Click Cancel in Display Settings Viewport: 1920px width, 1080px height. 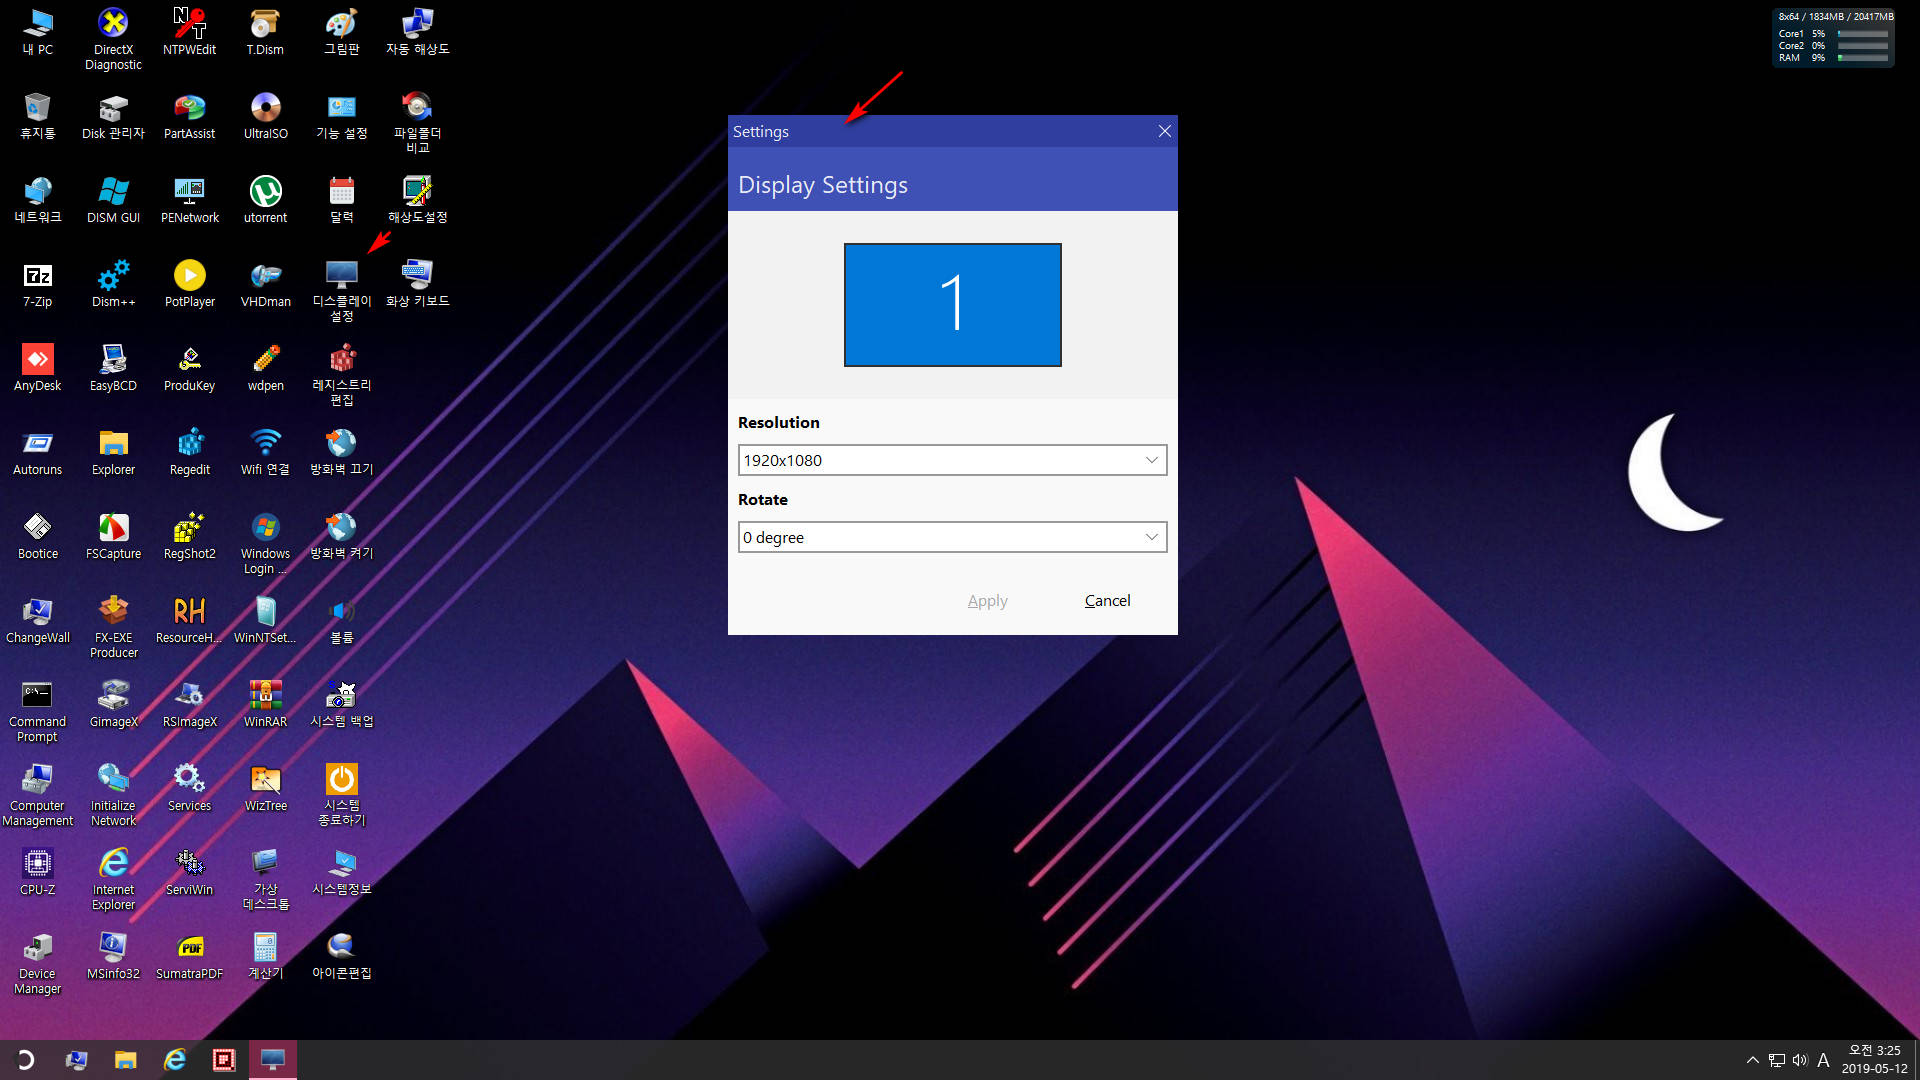pos(1107,601)
